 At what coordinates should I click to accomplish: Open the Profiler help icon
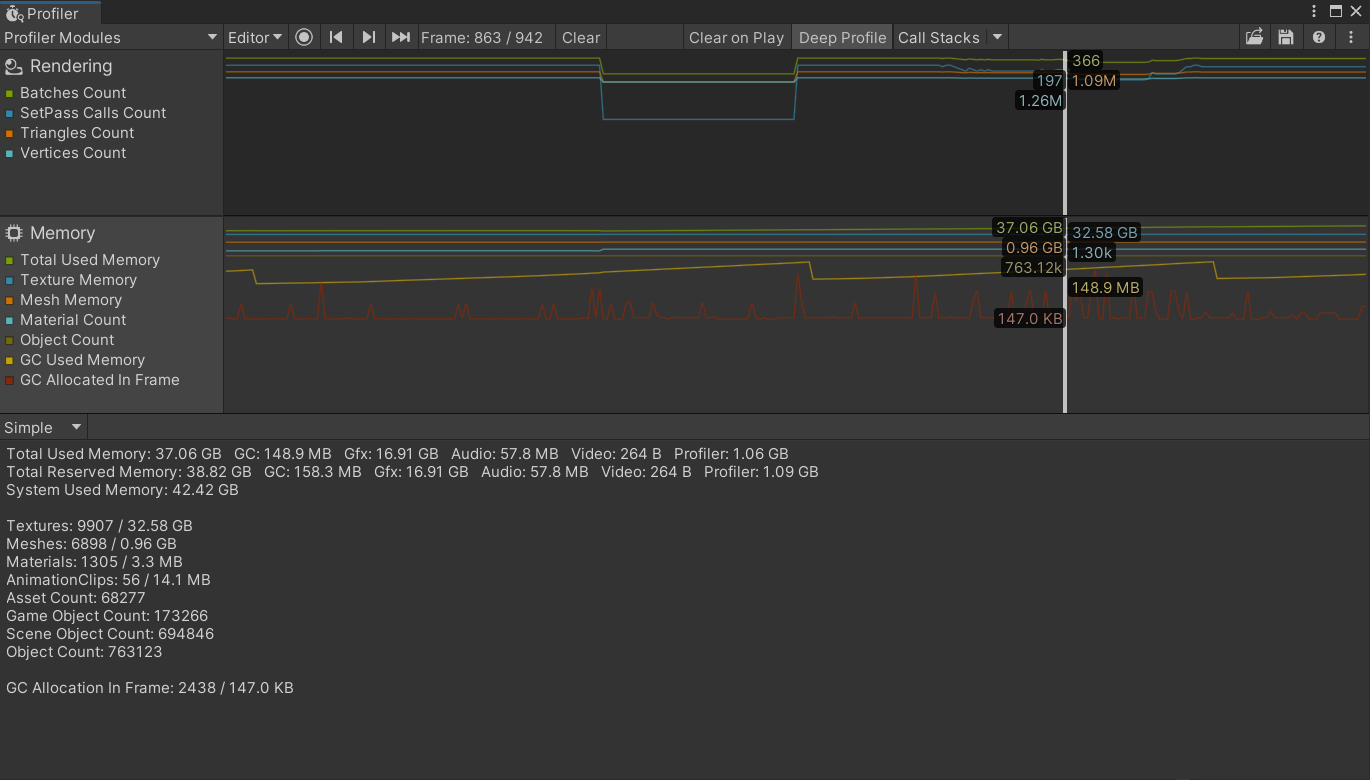click(1319, 37)
